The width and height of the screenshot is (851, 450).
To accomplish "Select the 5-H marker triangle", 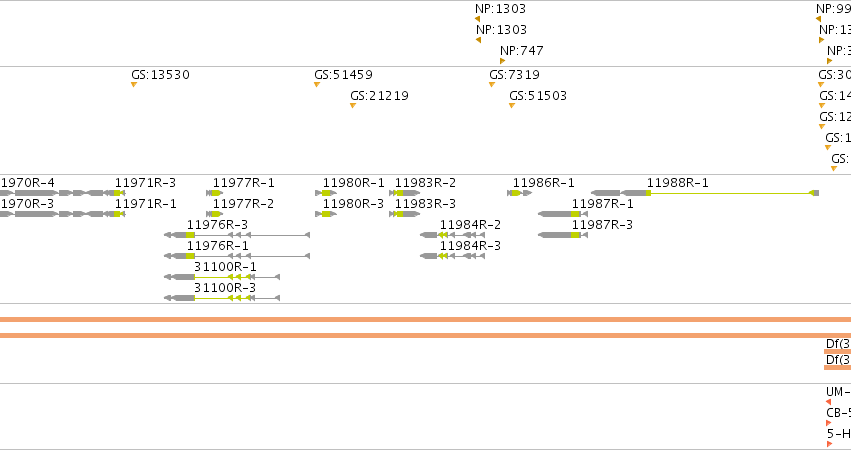I will tap(829, 445).
